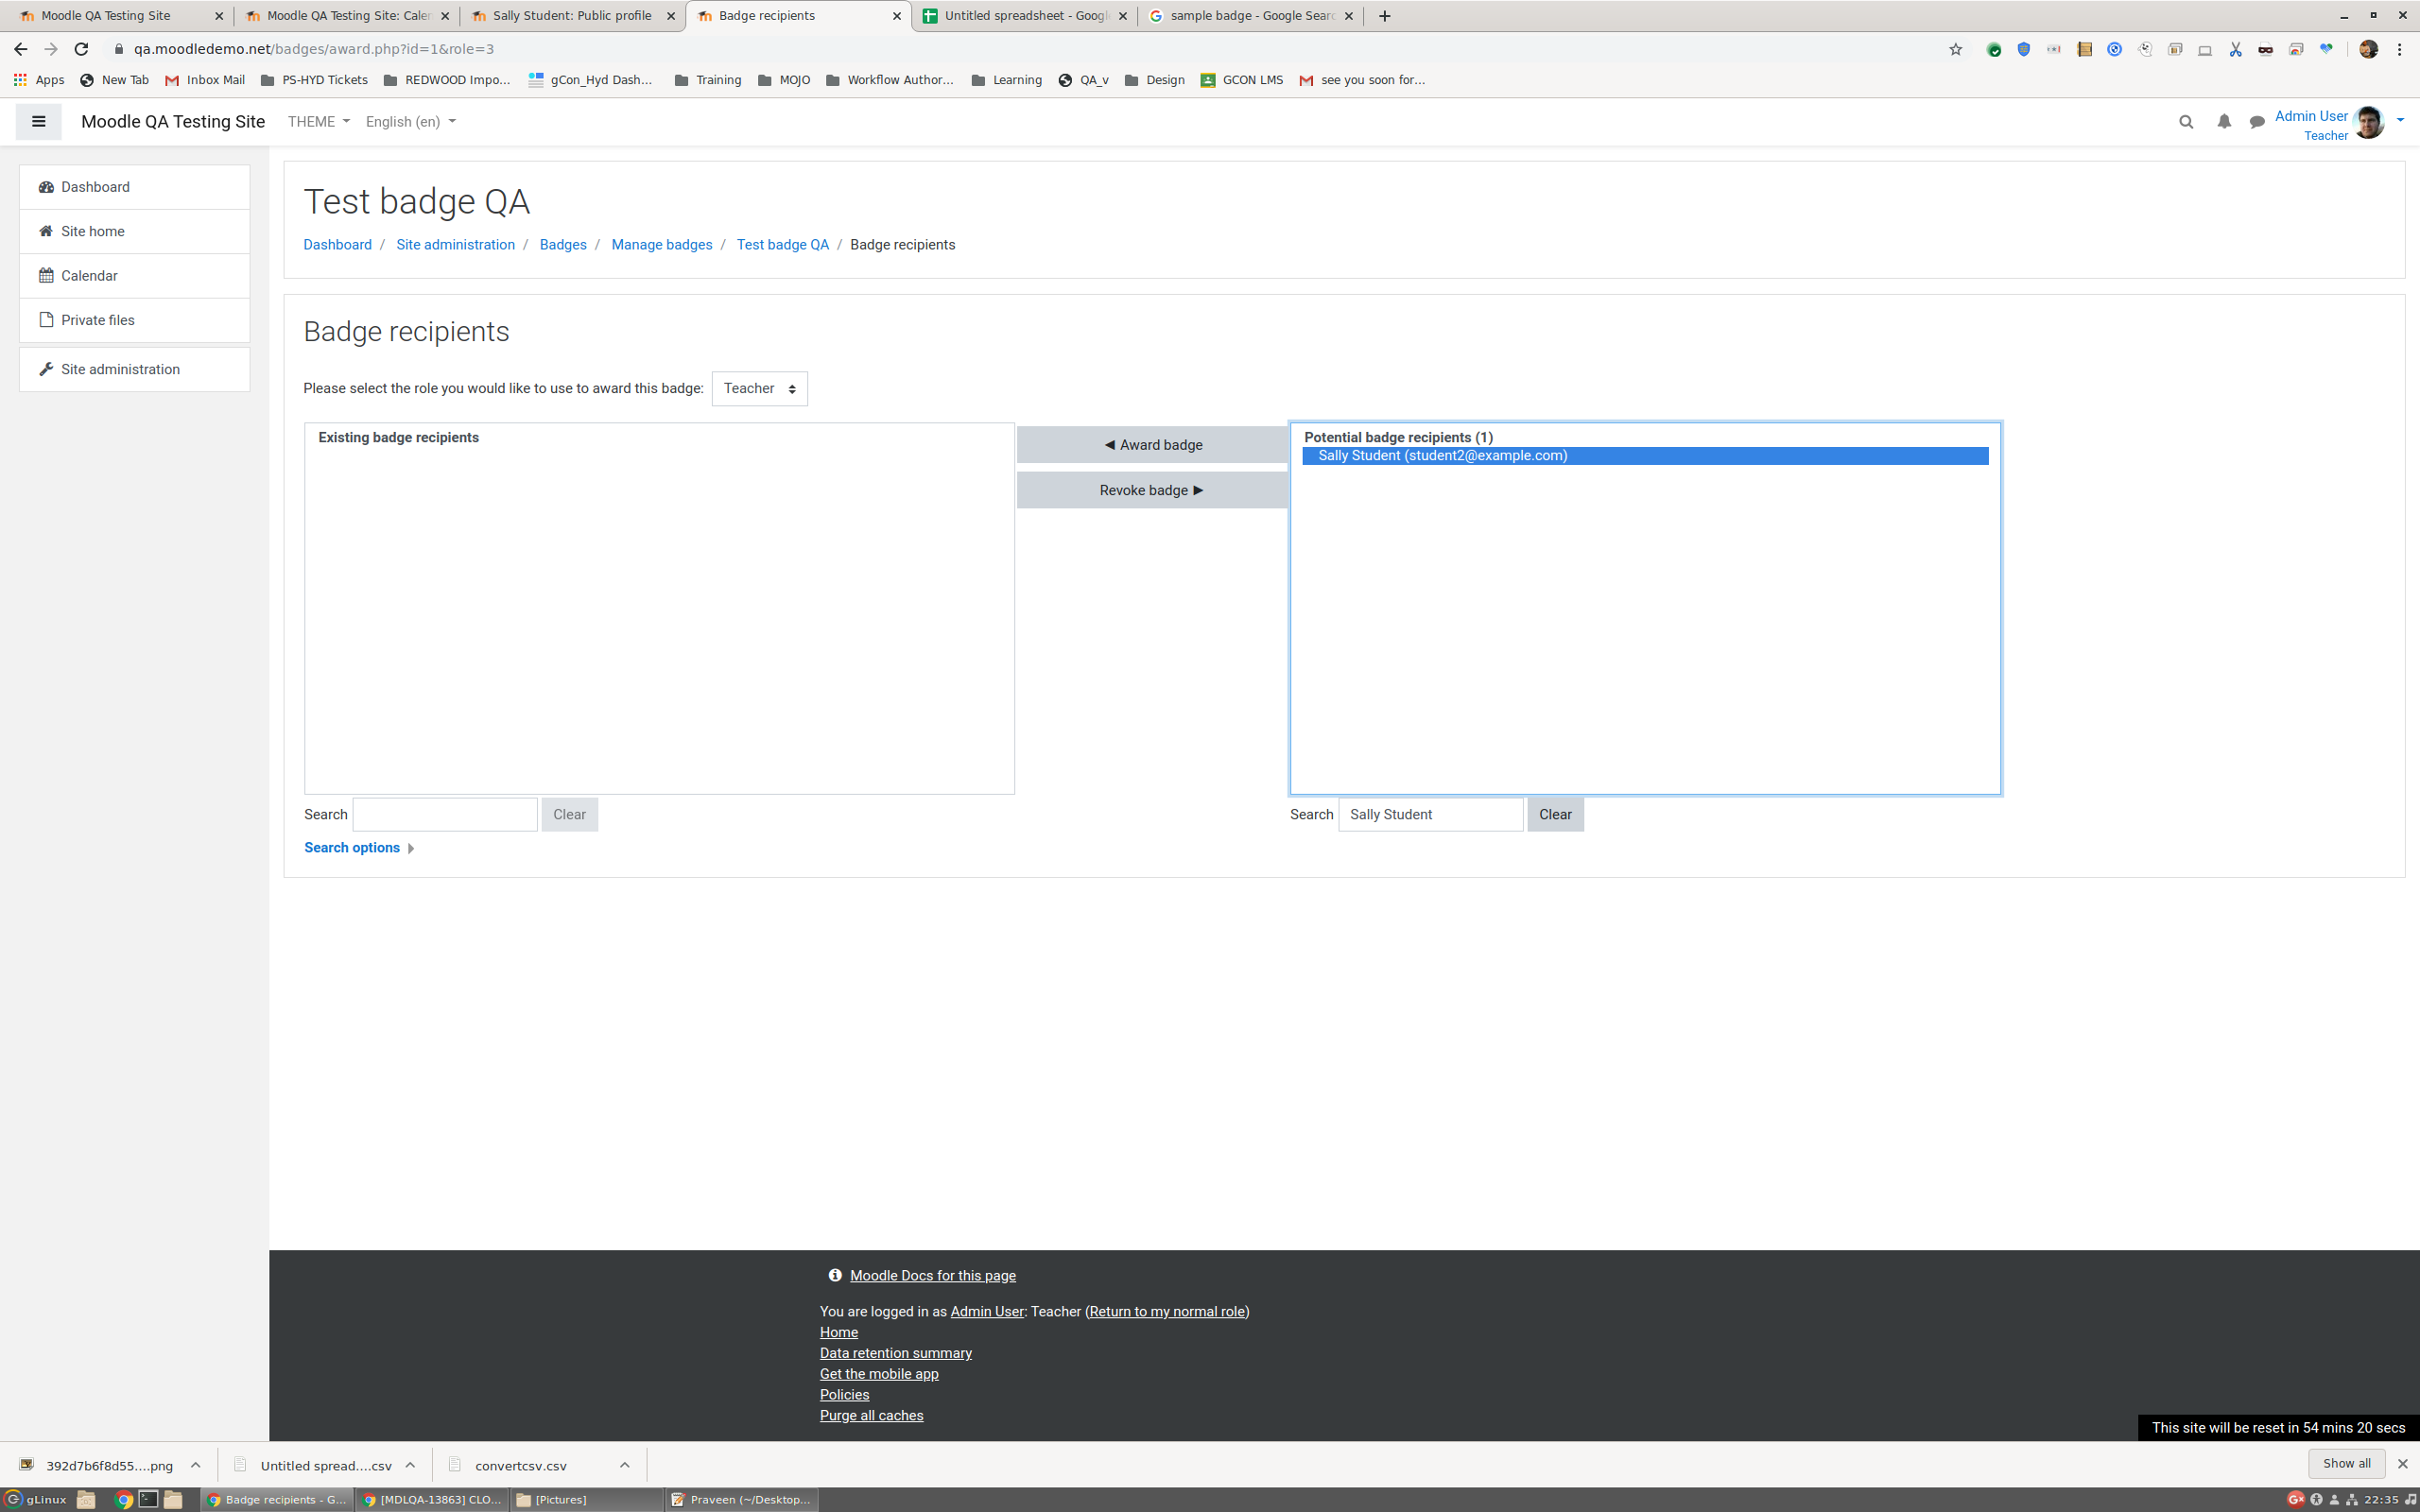Open the PS-HYD Tickets bookmarks folder
The image size is (2420, 1512).
(314, 80)
